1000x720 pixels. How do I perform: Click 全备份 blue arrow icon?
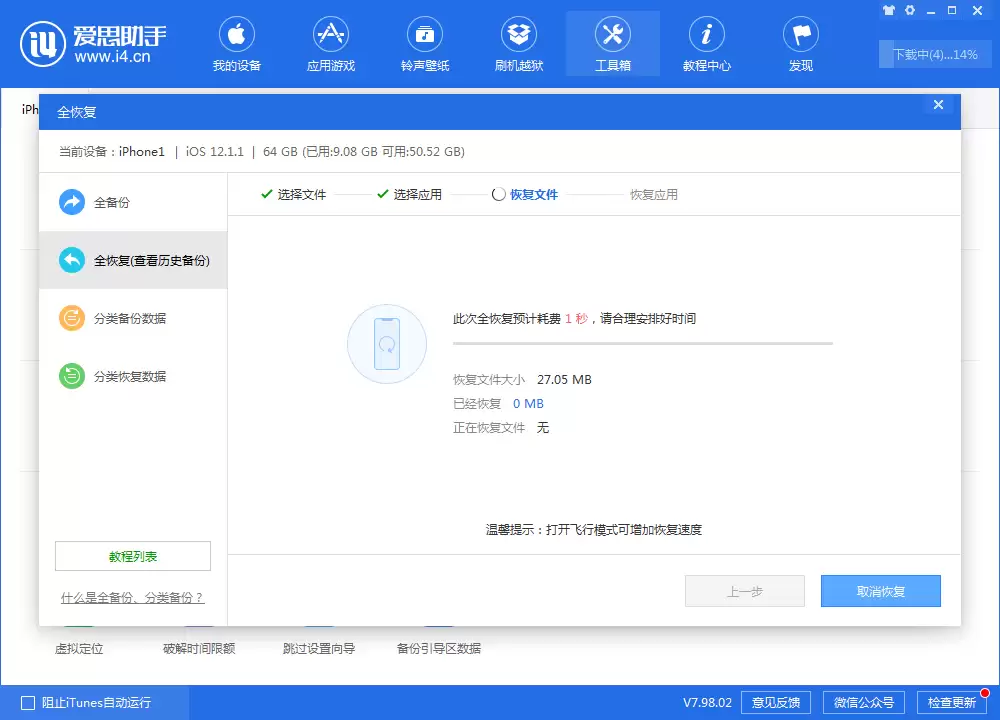(x=72, y=202)
